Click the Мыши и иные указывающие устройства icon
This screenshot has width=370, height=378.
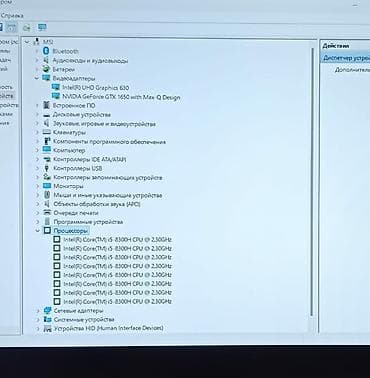(47, 195)
